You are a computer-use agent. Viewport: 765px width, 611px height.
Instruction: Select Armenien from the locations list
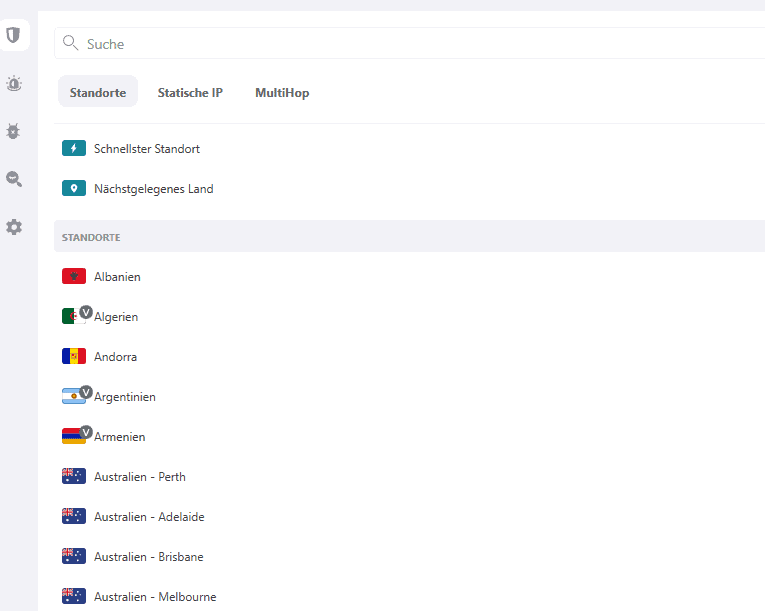(x=409, y=437)
